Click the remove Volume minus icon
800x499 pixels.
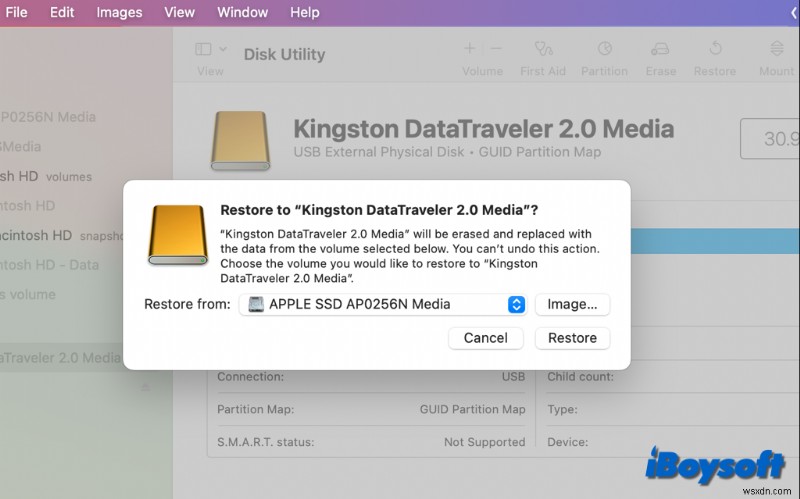pyautogui.click(x=496, y=48)
